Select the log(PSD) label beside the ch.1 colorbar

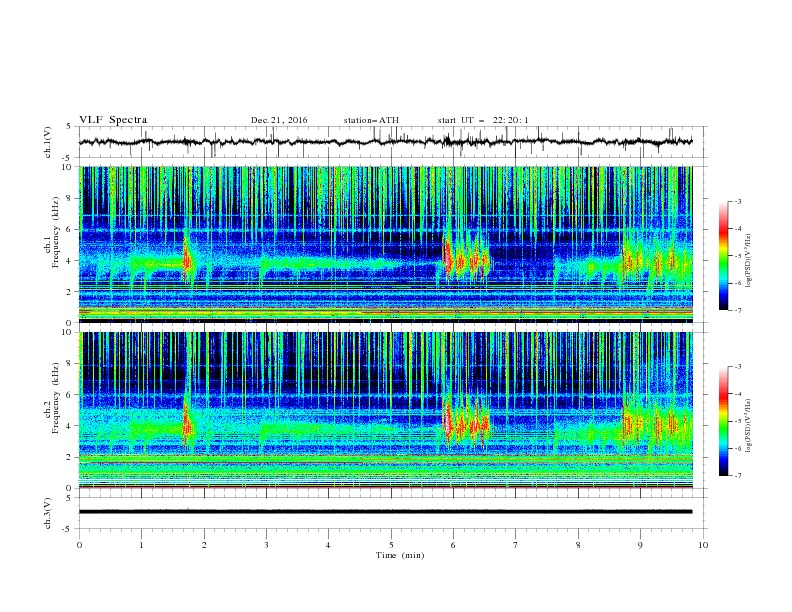click(749, 261)
